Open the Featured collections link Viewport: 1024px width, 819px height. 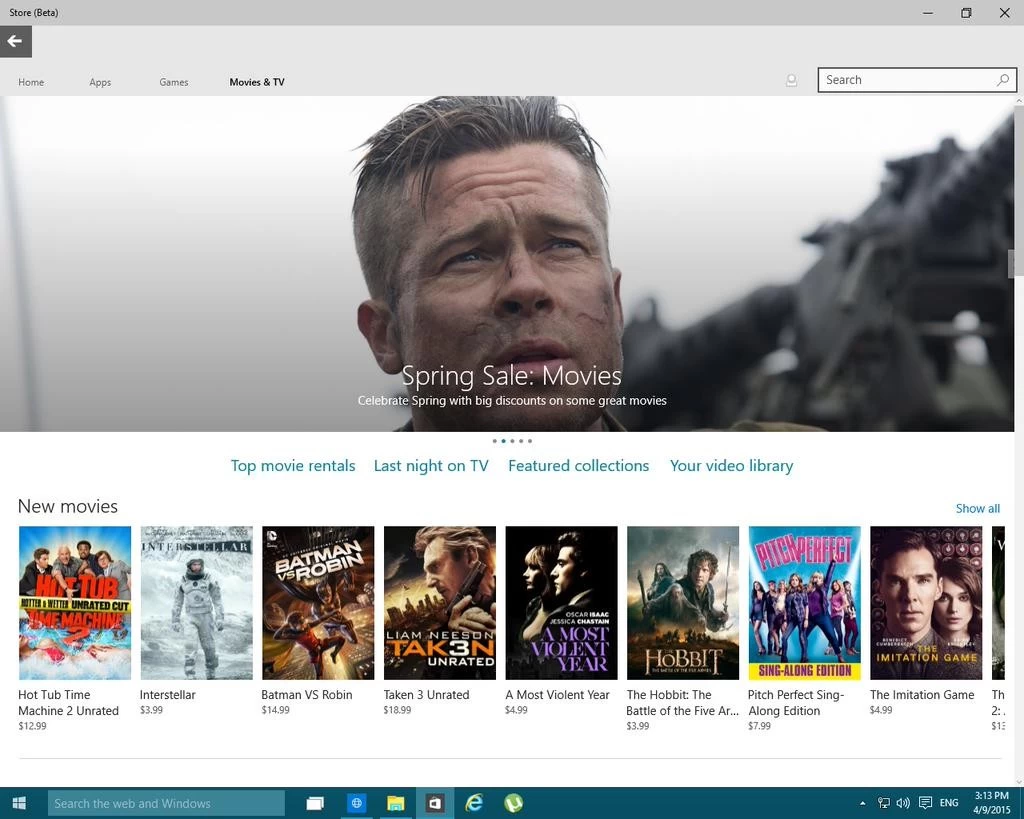579,466
